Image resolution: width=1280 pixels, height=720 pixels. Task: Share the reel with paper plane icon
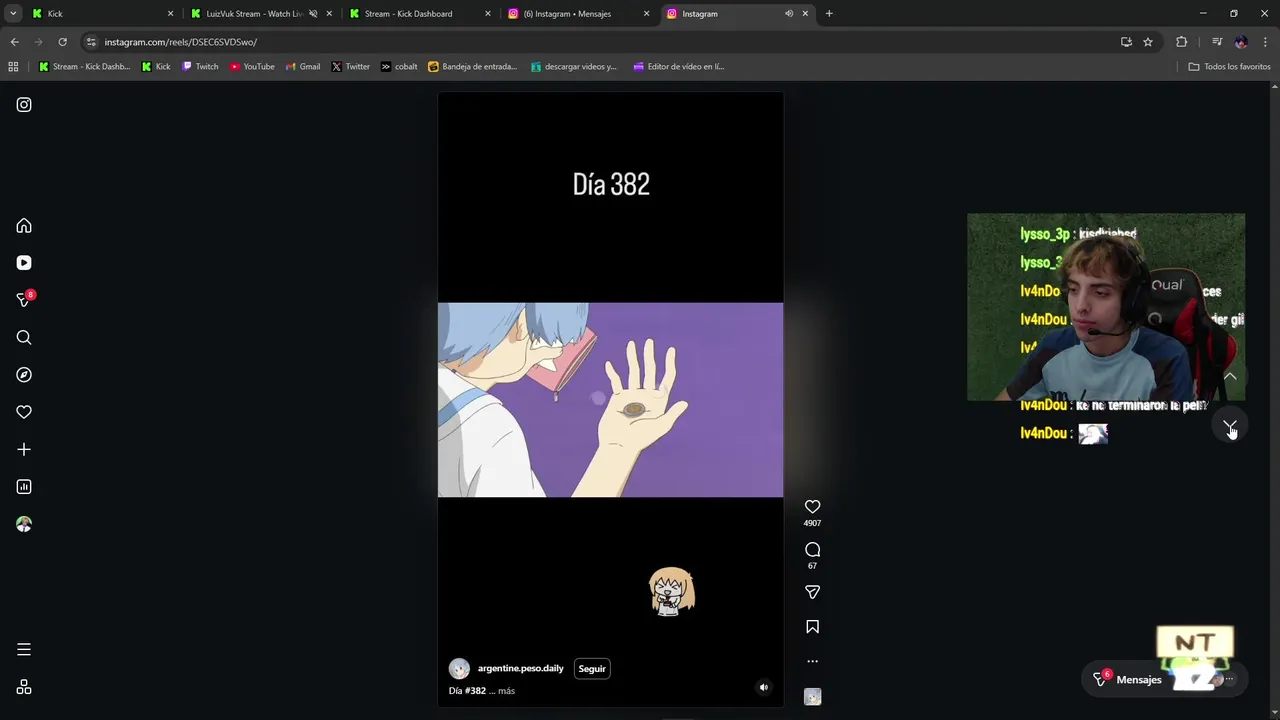click(812, 592)
